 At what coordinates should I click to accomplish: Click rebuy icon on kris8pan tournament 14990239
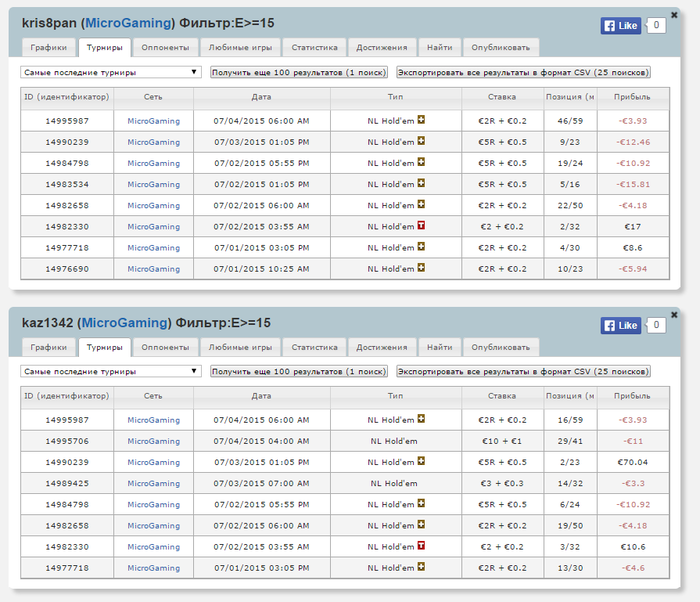pyautogui.click(x=421, y=141)
